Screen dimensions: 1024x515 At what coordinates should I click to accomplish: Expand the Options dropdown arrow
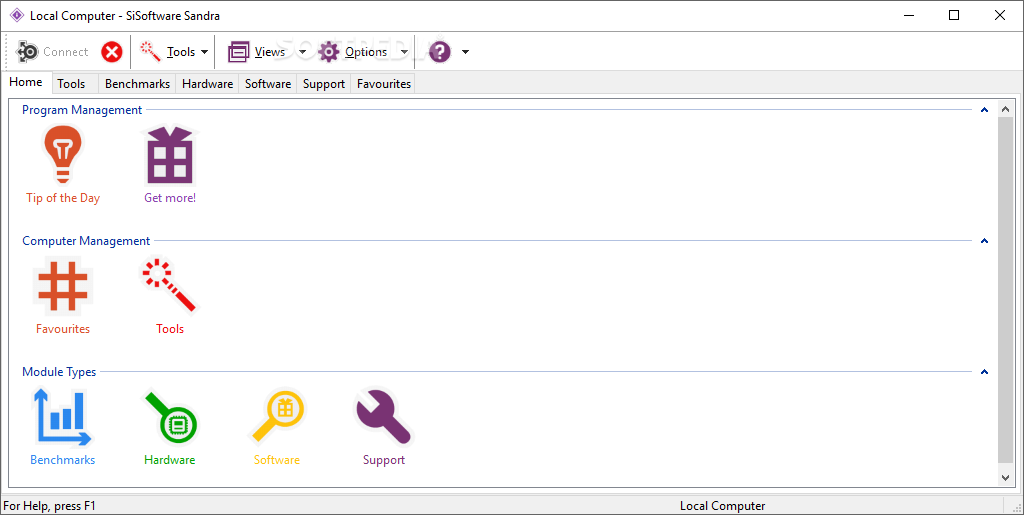[x=404, y=52]
